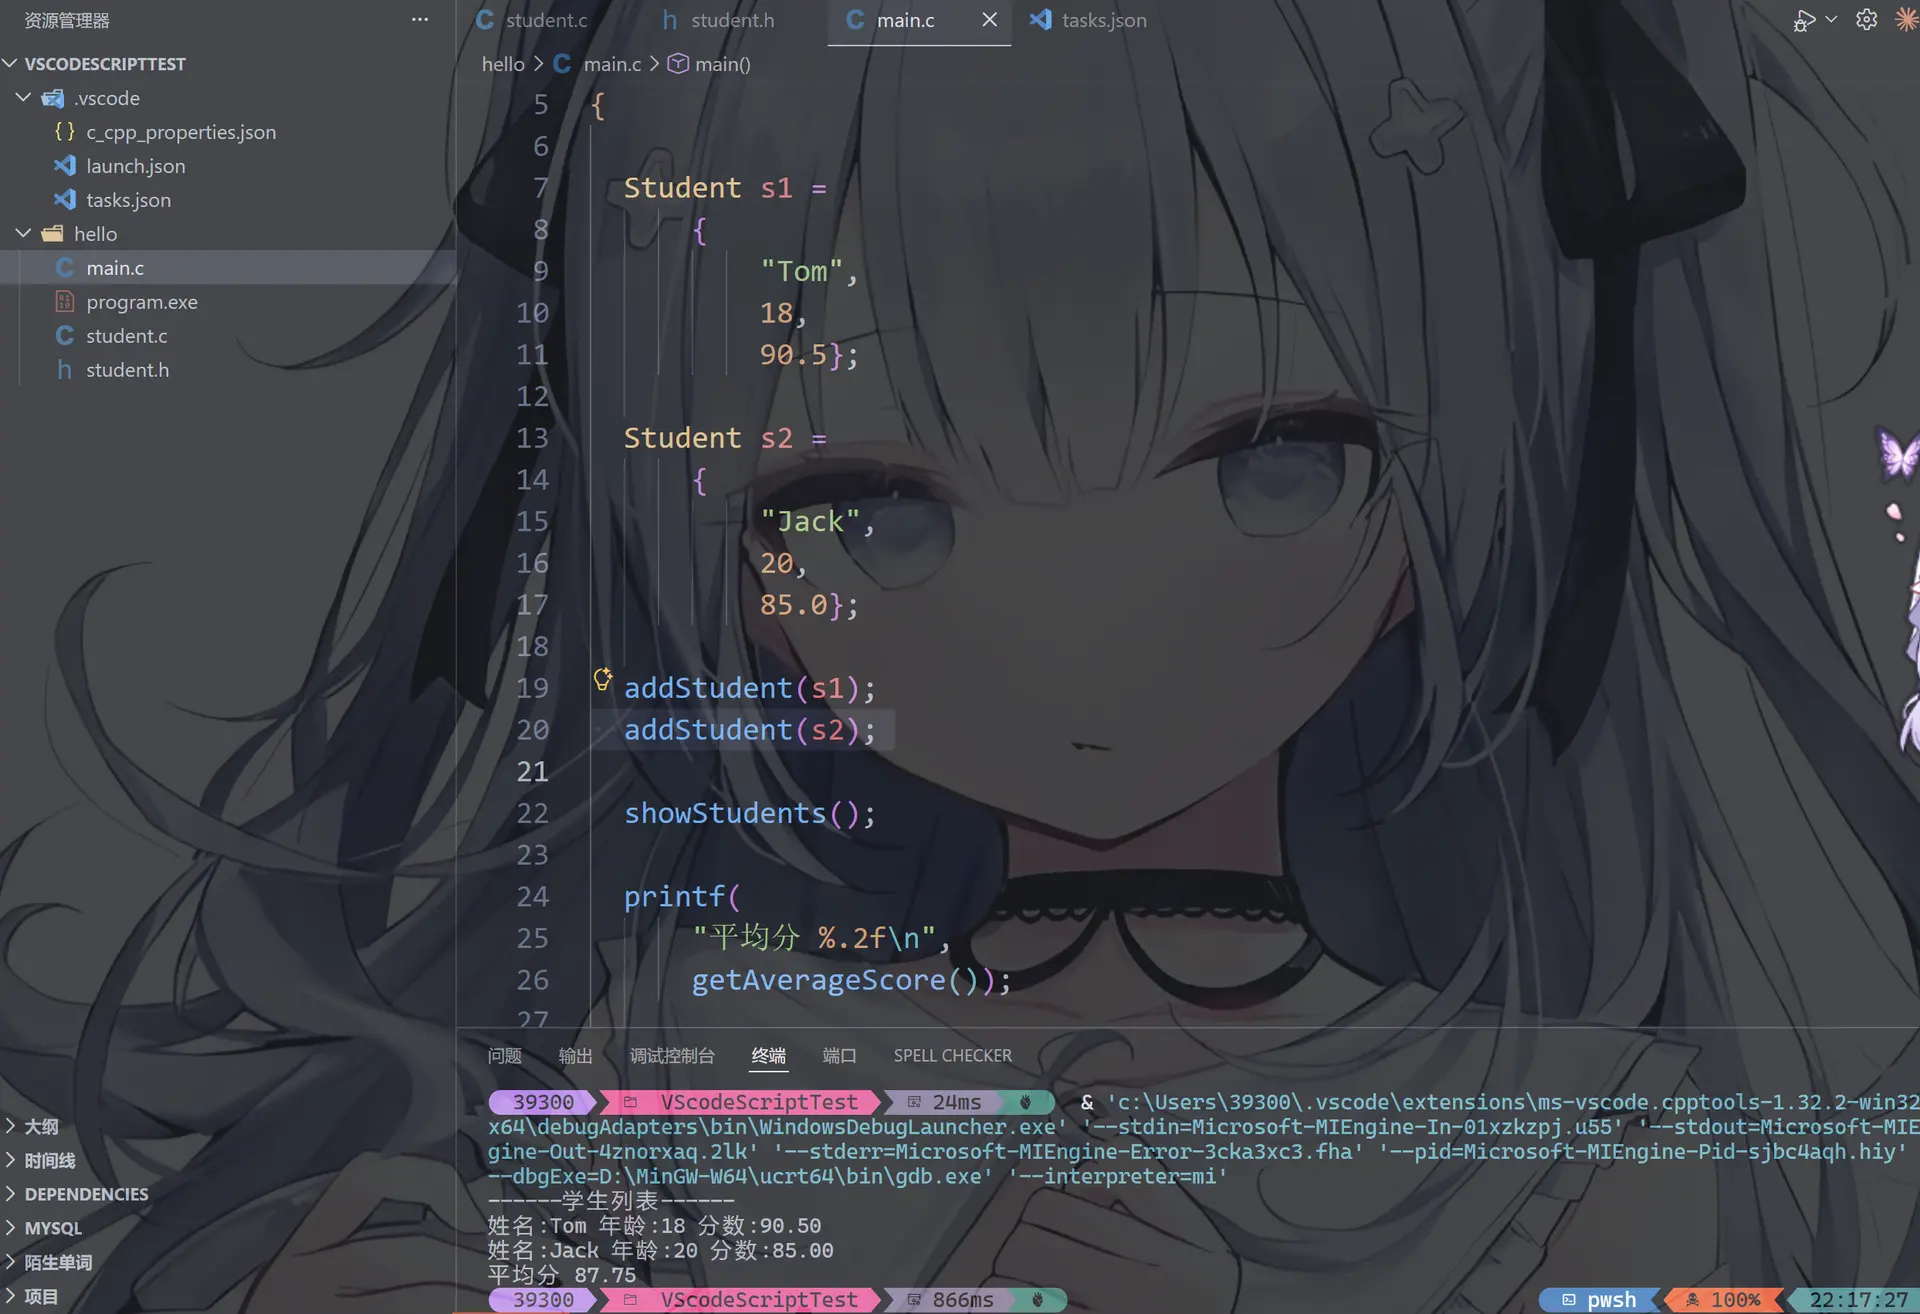Open the 调试控制台 debug console tab
This screenshot has height=1314, width=1920.
(x=672, y=1055)
